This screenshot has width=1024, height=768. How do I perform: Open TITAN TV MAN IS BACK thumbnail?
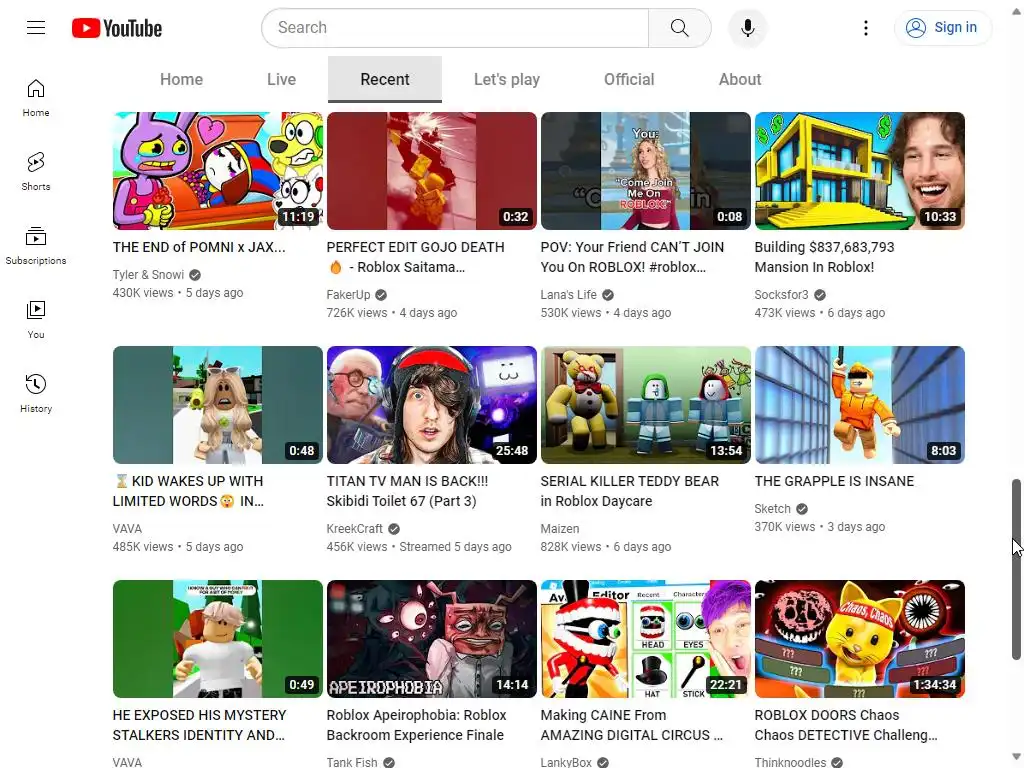coord(432,405)
